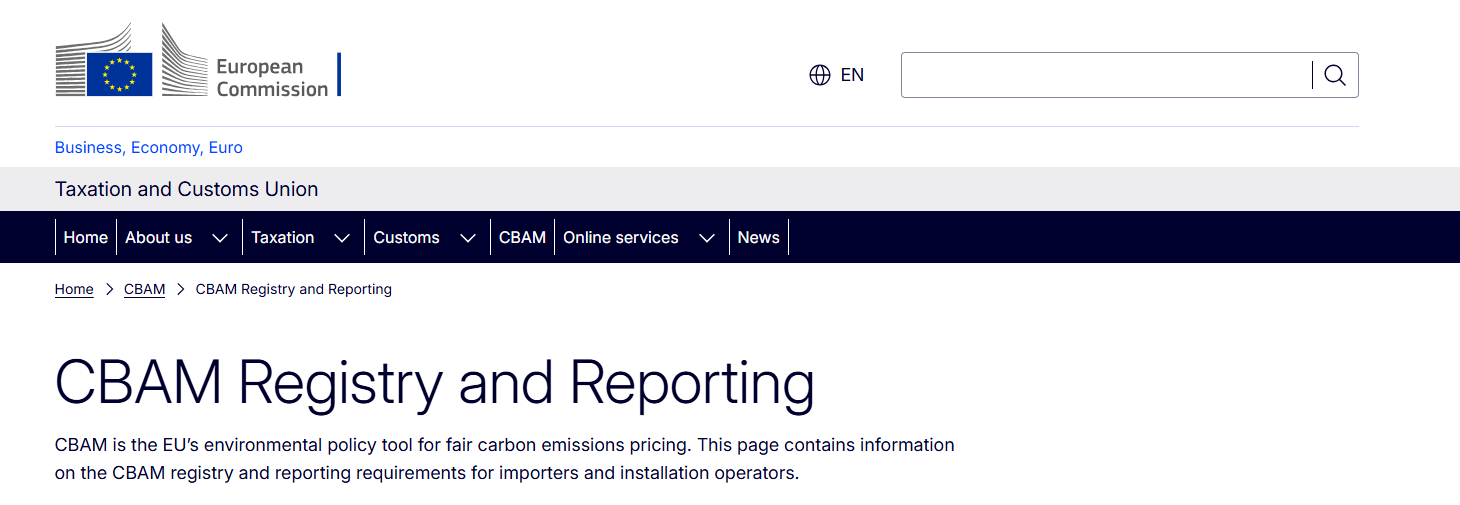Expand the Online services dropdown chevron

[x=707, y=238]
